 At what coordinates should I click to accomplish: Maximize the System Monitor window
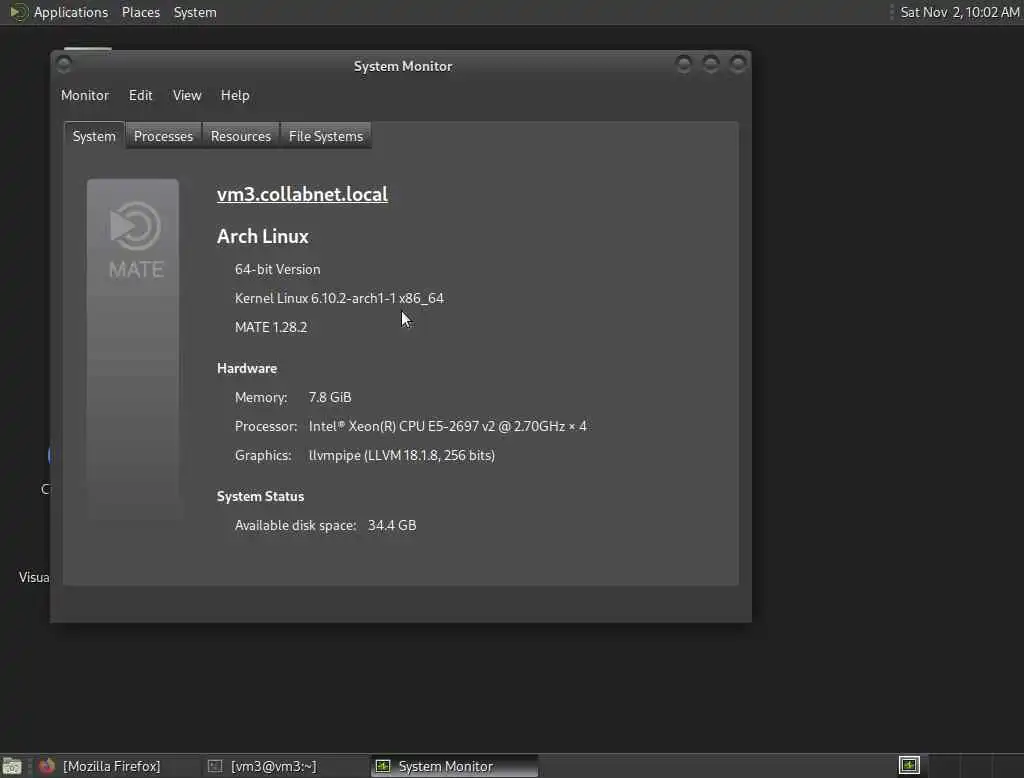click(711, 64)
